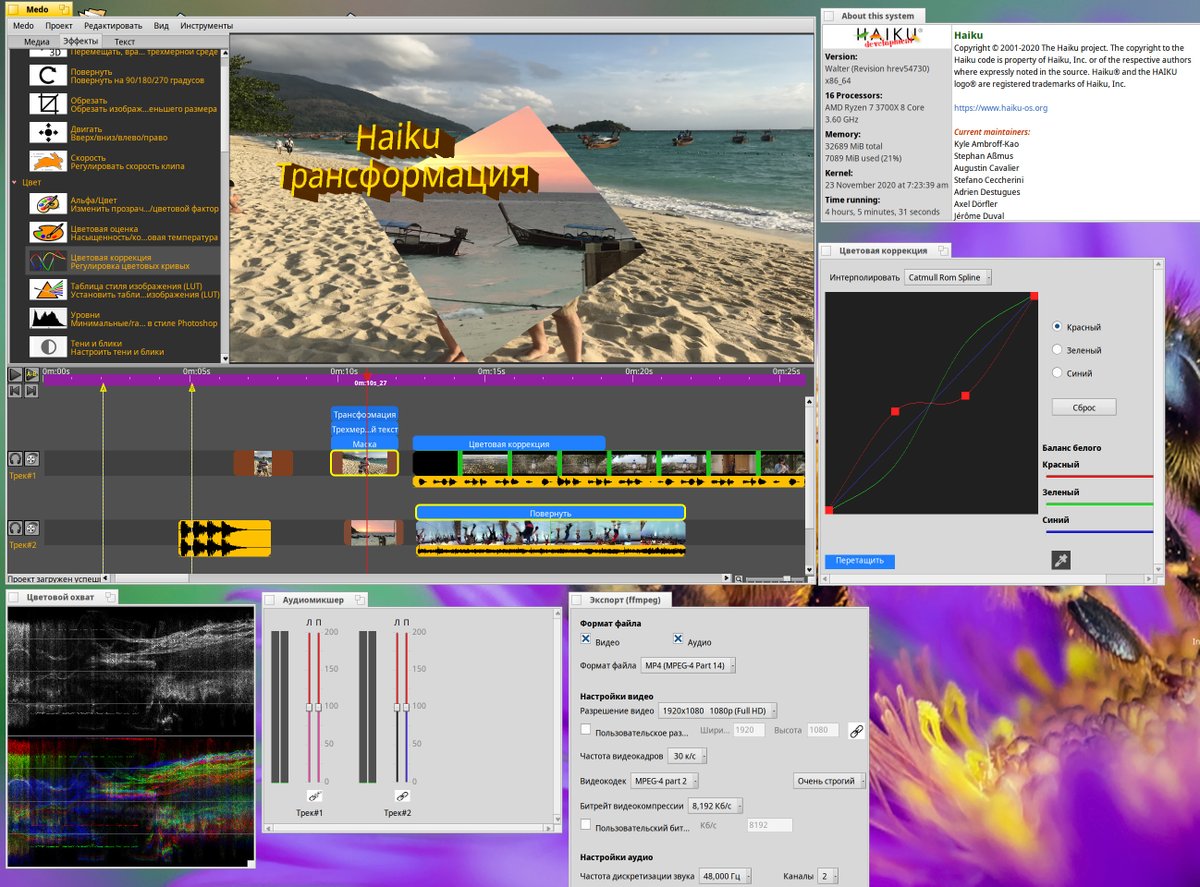Uncheck the Аудио checkbox in the Export window
The image size is (1200, 887).
(x=678, y=640)
